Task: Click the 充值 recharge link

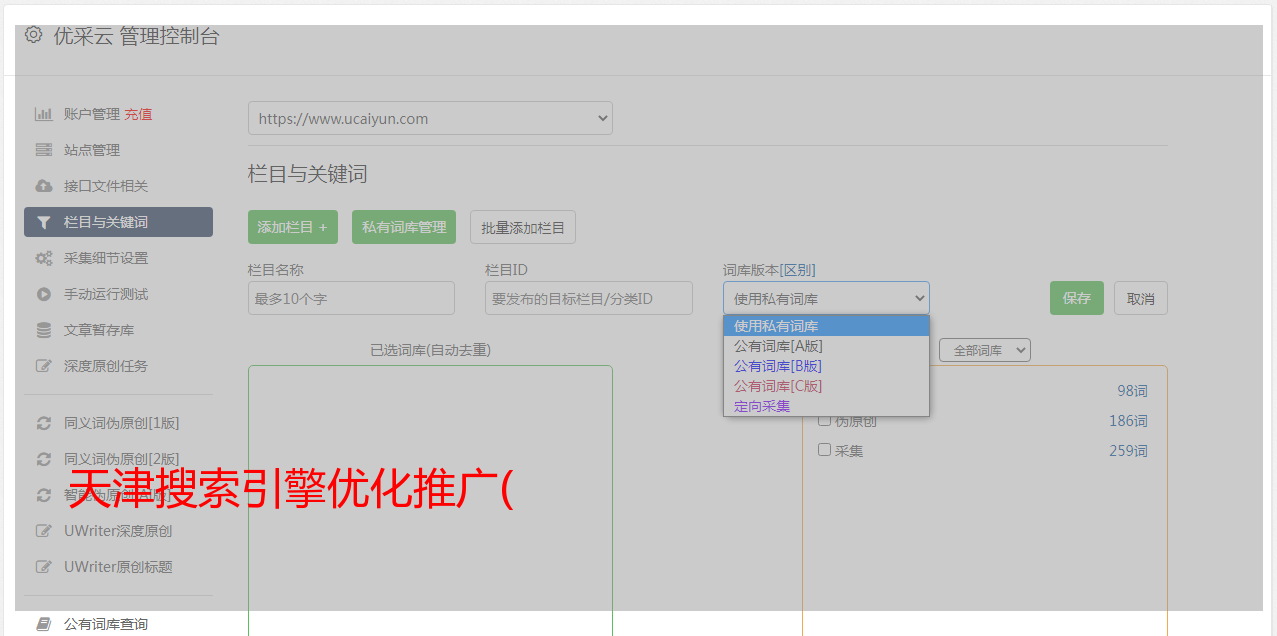Action: tap(138, 114)
